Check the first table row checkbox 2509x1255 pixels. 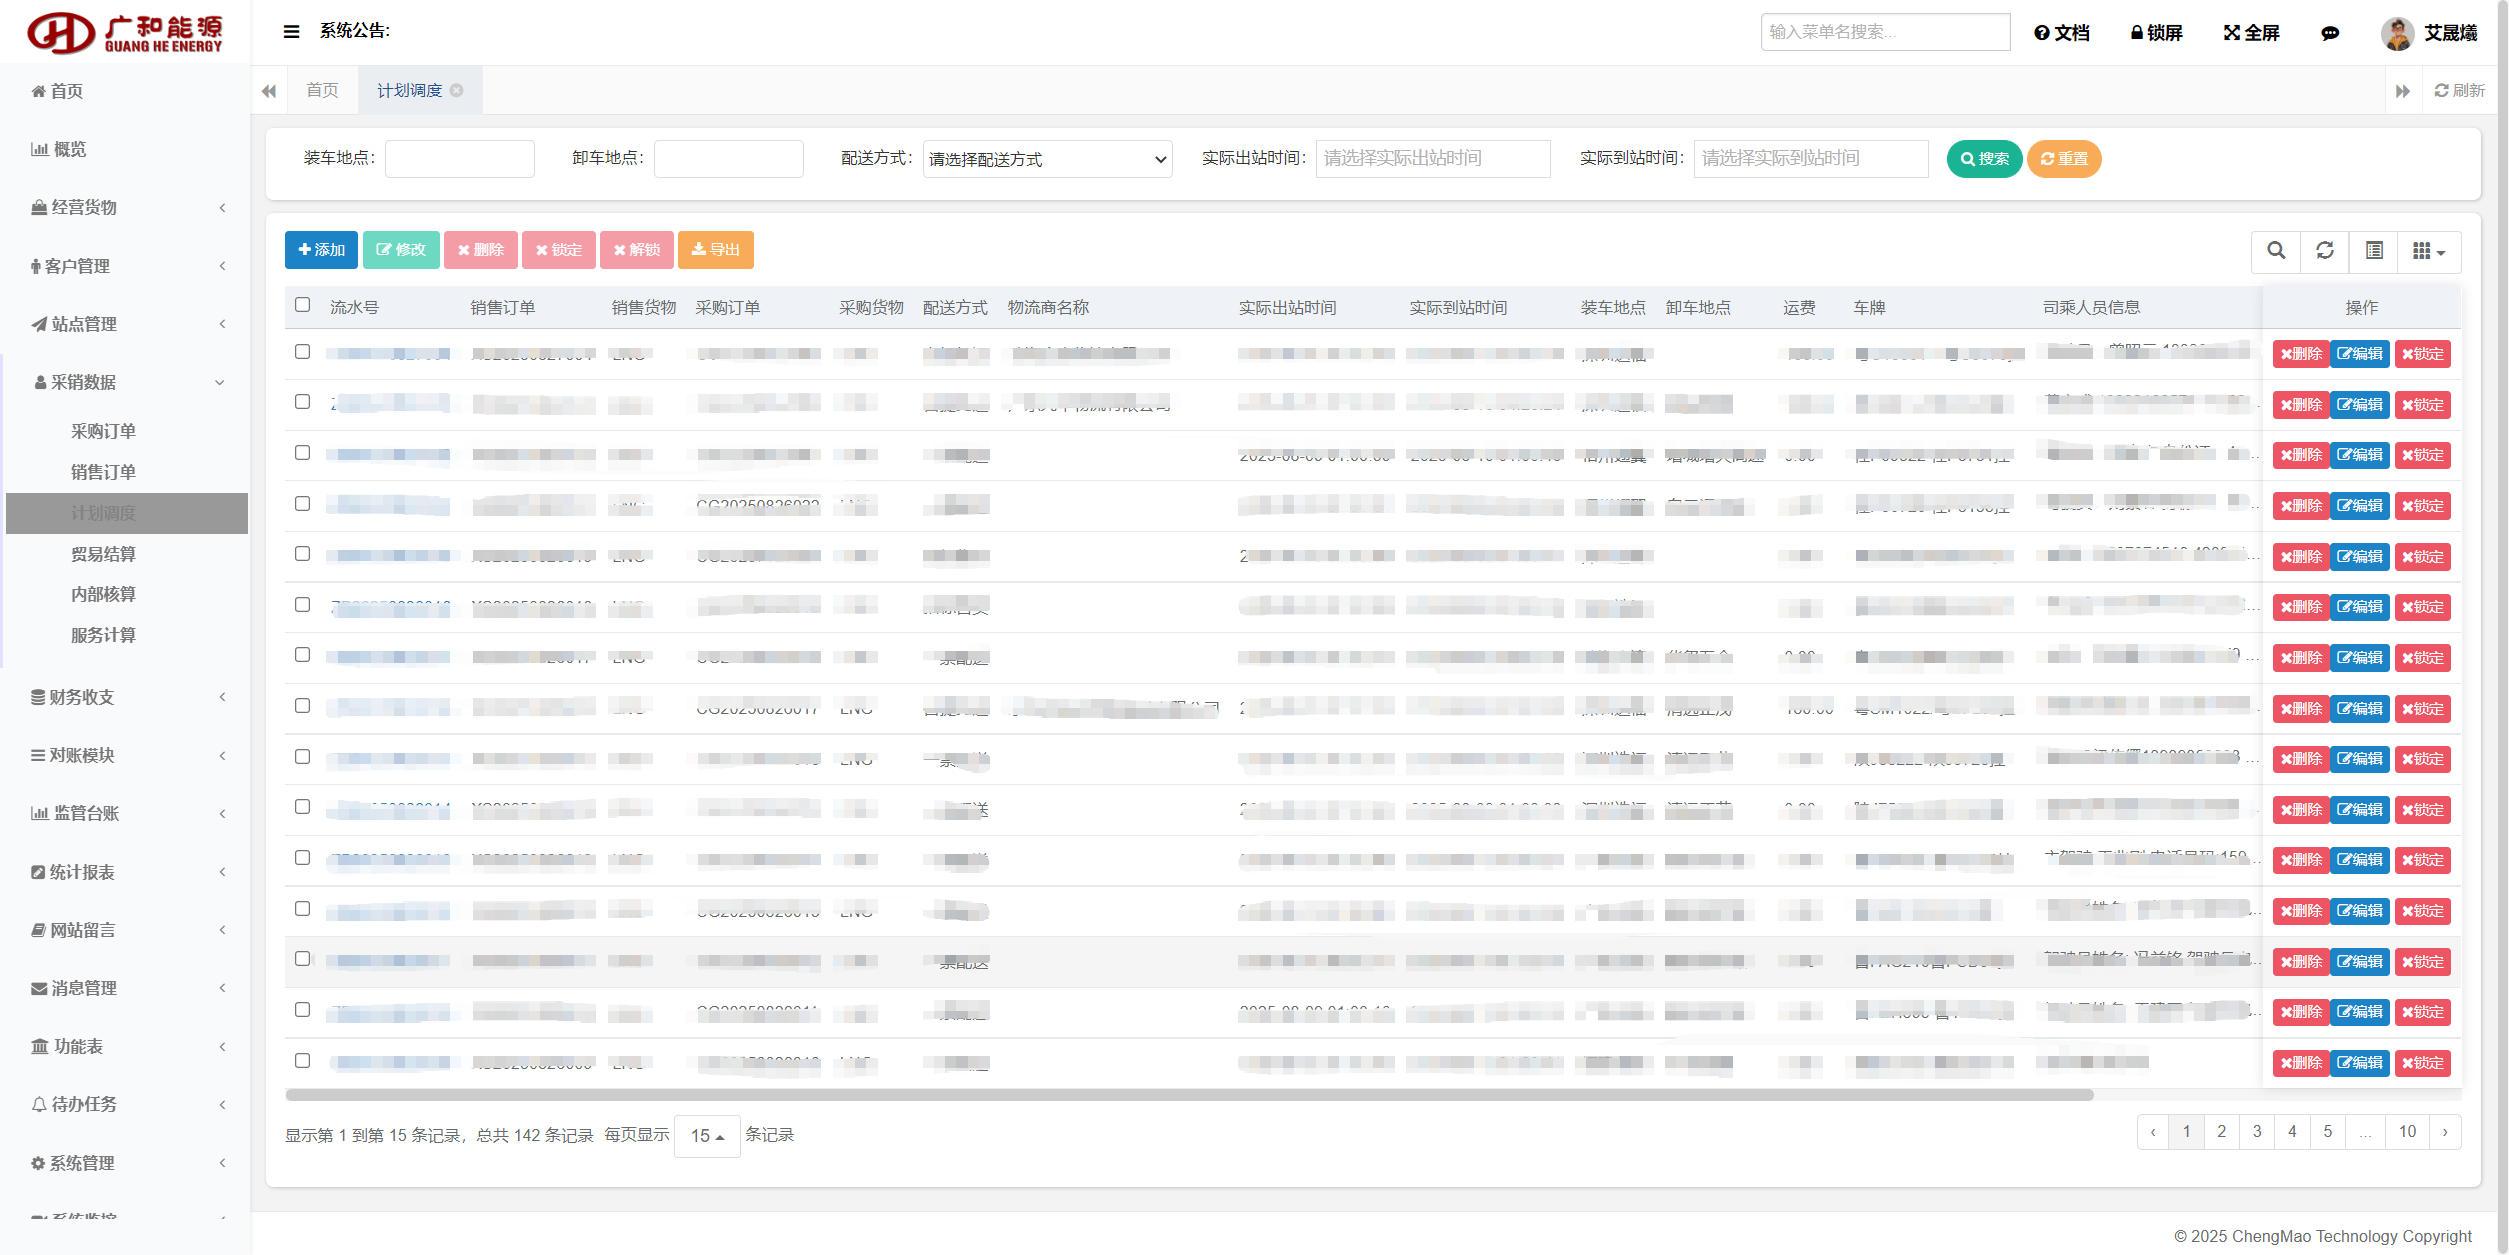(x=303, y=352)
